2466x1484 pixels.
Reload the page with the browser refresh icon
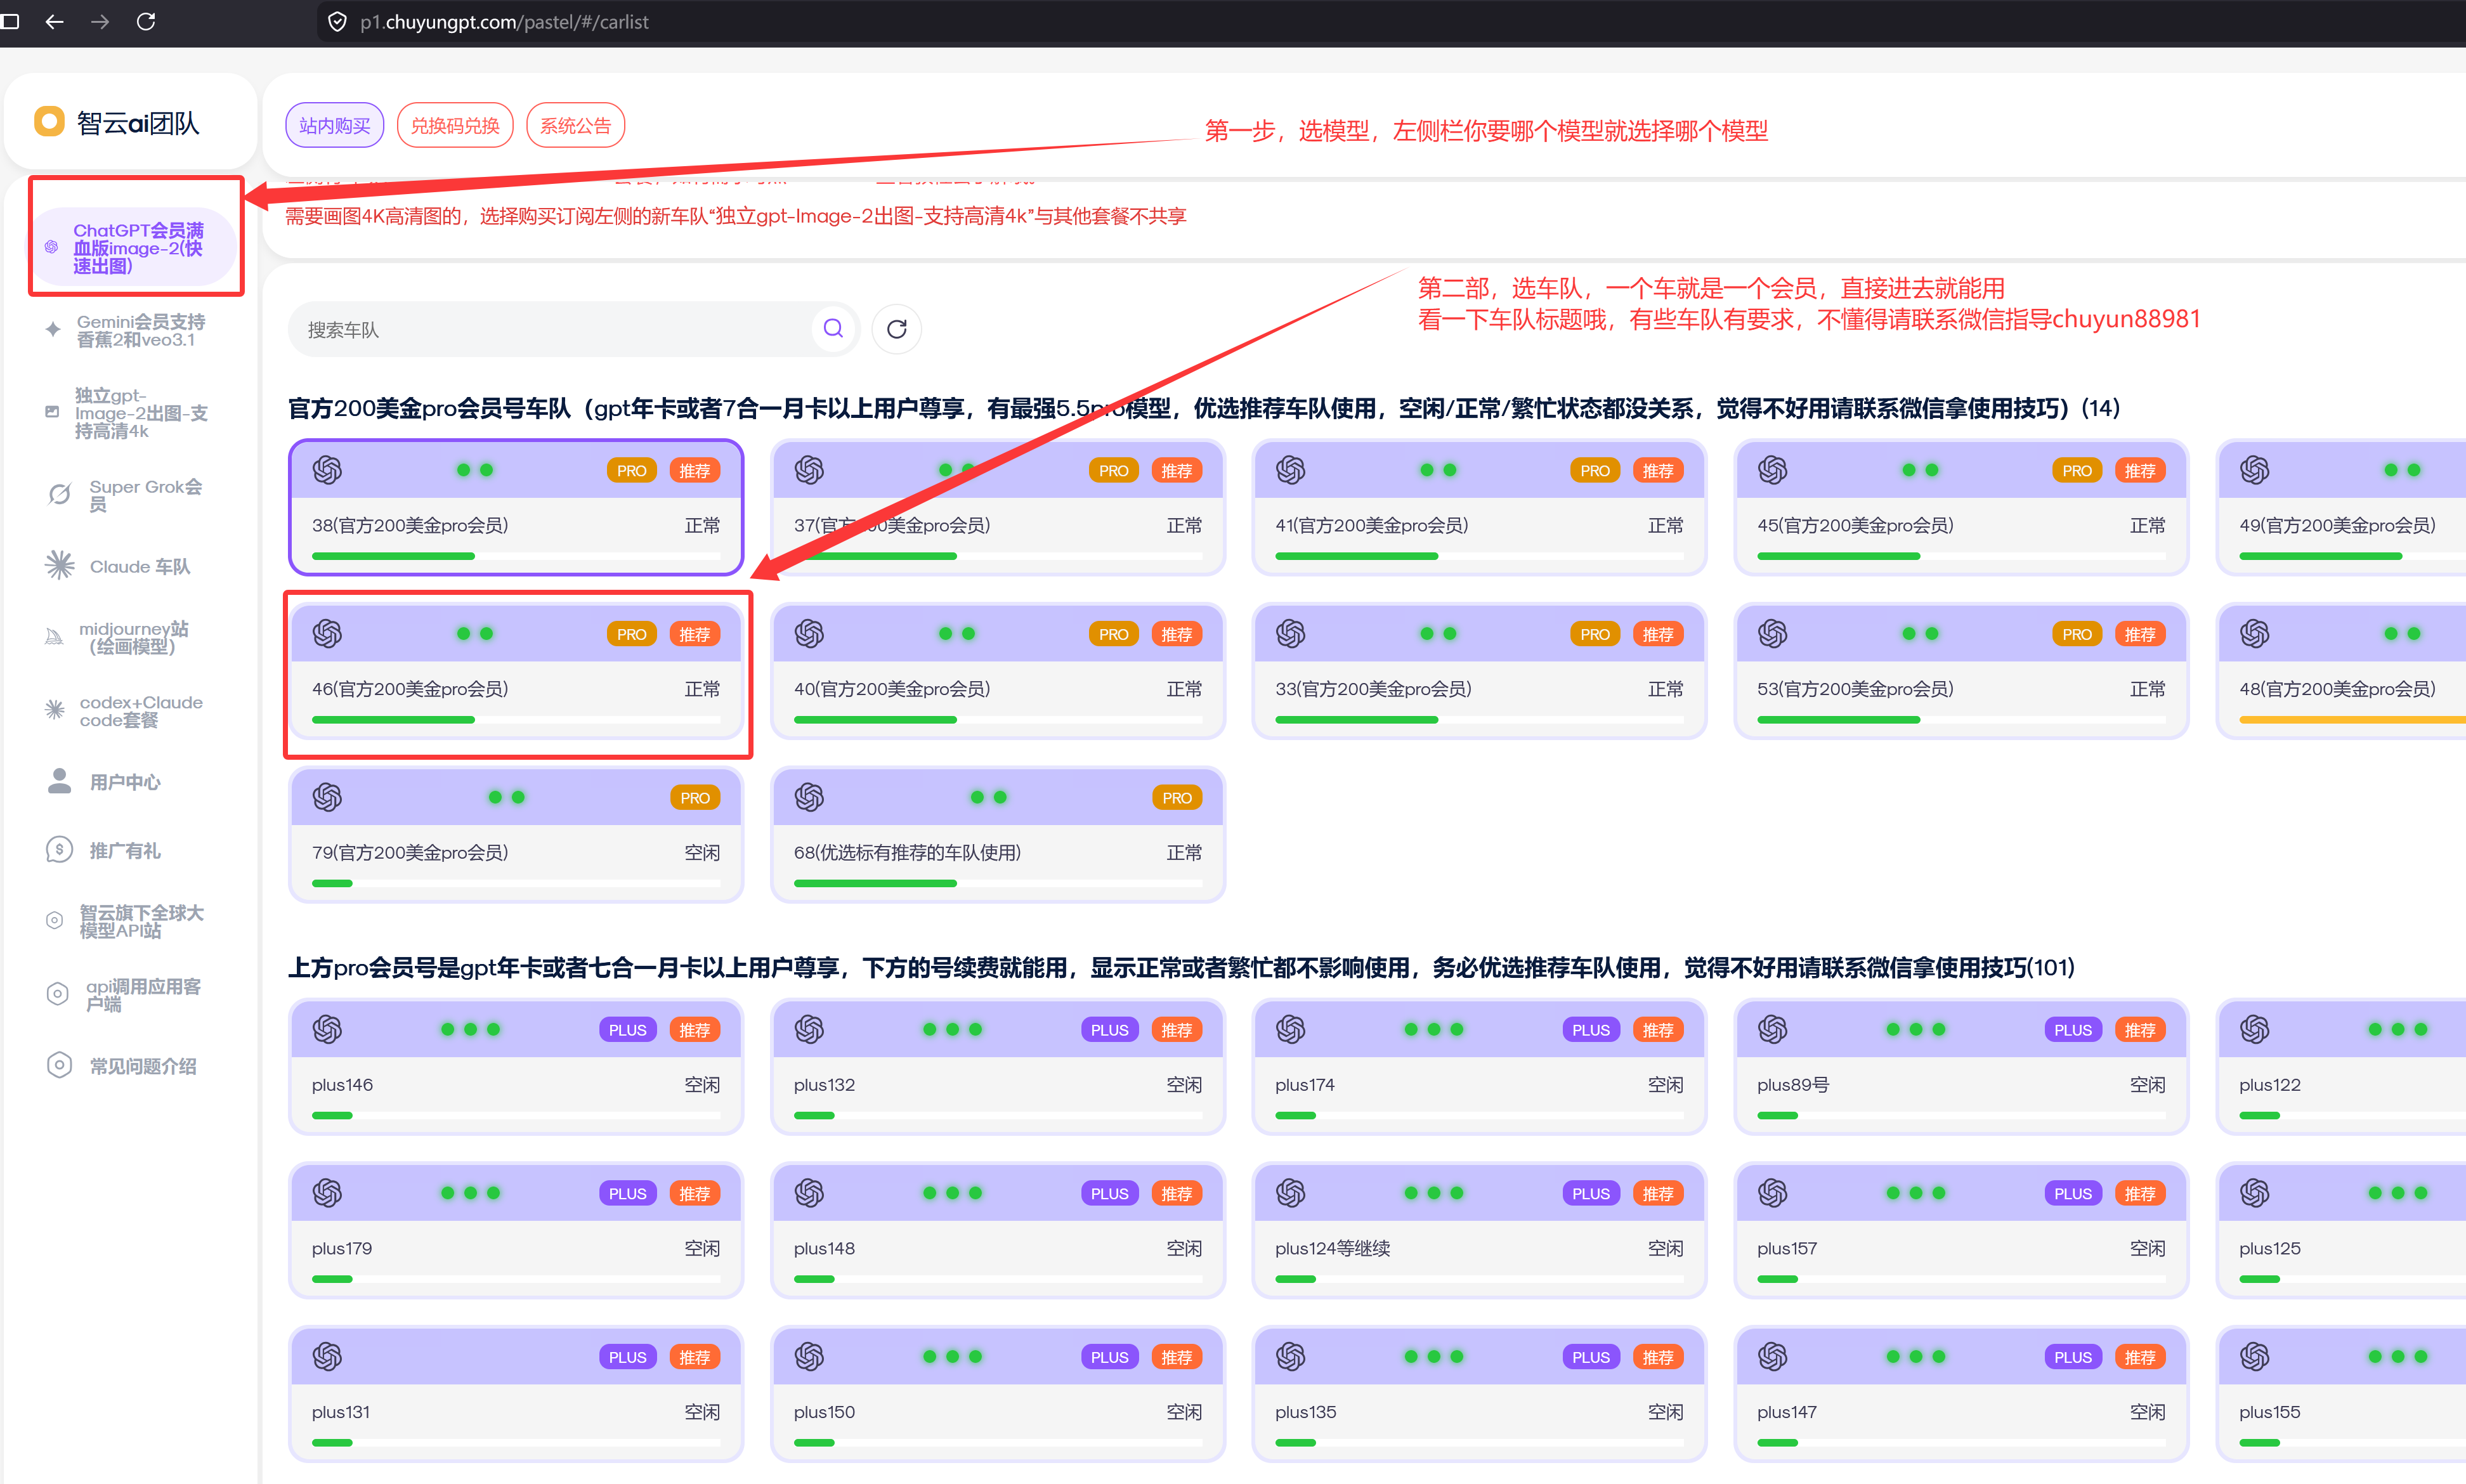(146, 21)
